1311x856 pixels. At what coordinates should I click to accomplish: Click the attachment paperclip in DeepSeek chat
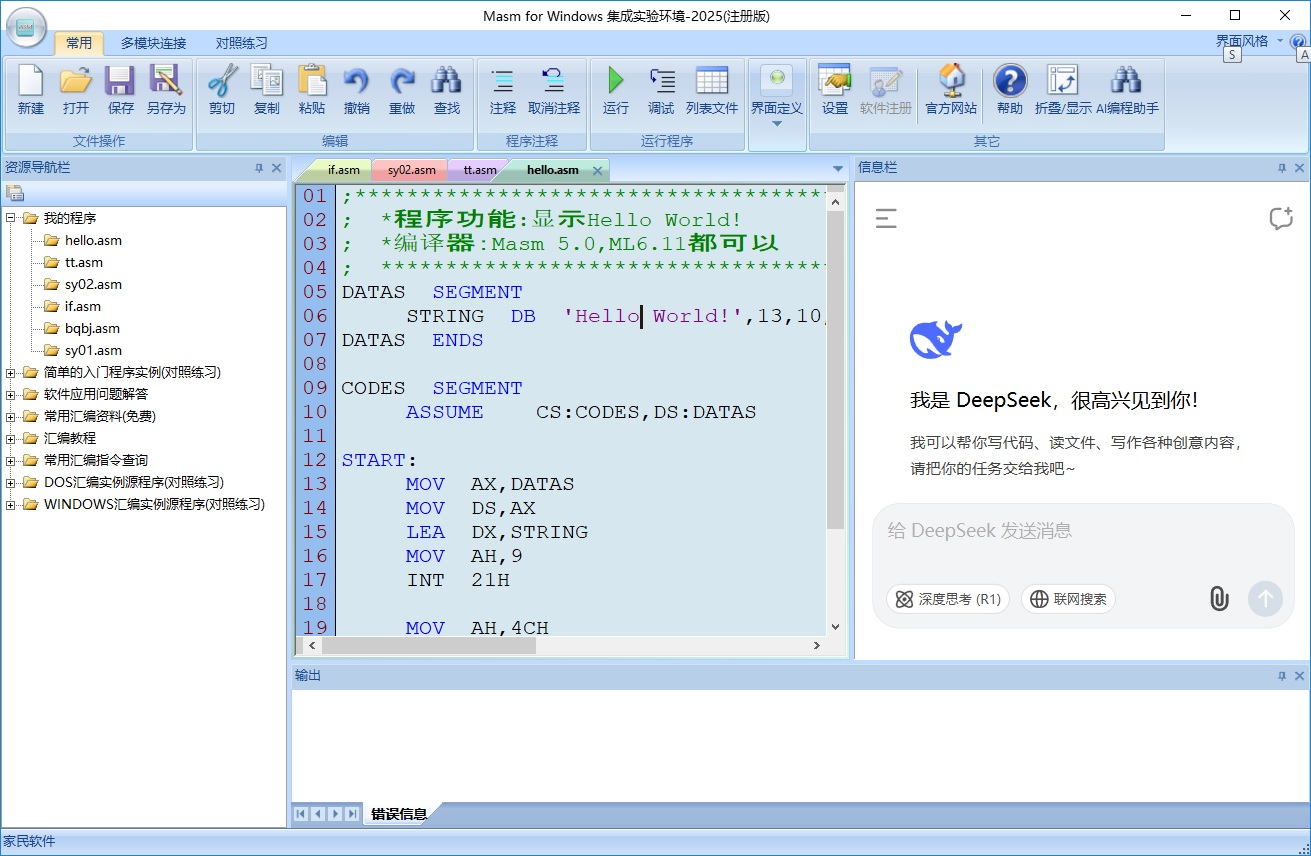(1218, 599)
